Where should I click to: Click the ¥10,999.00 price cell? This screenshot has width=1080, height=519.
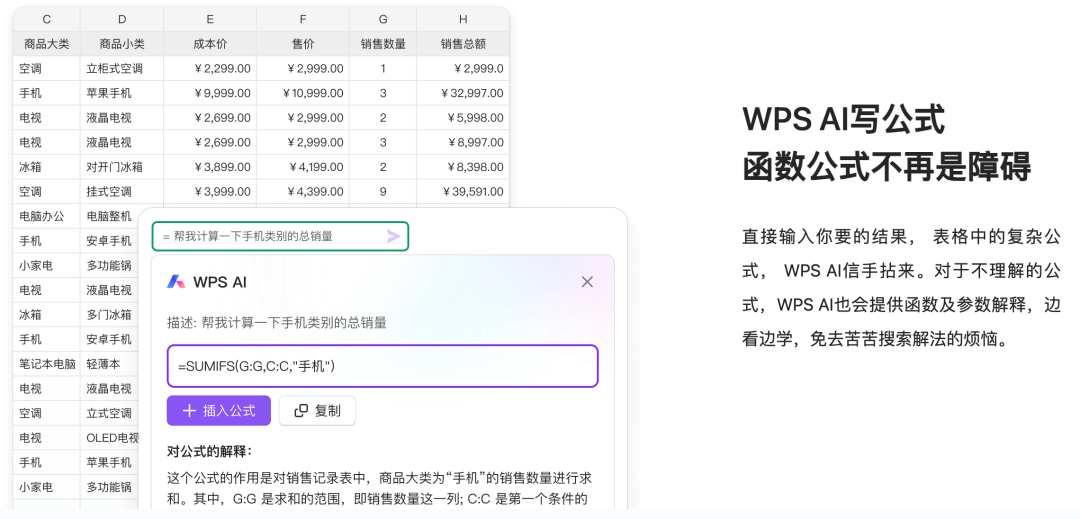pos(303,93)
